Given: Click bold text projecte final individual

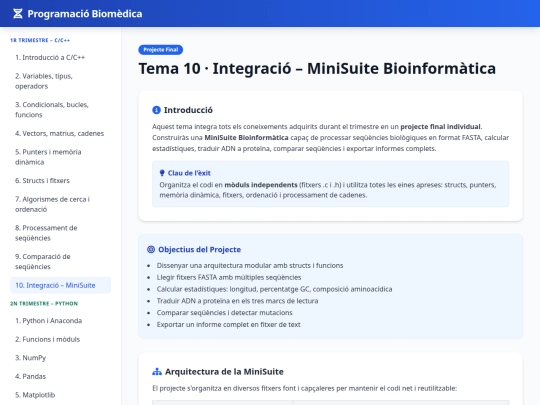Looking at the screenshot, I should click(440, 126).
